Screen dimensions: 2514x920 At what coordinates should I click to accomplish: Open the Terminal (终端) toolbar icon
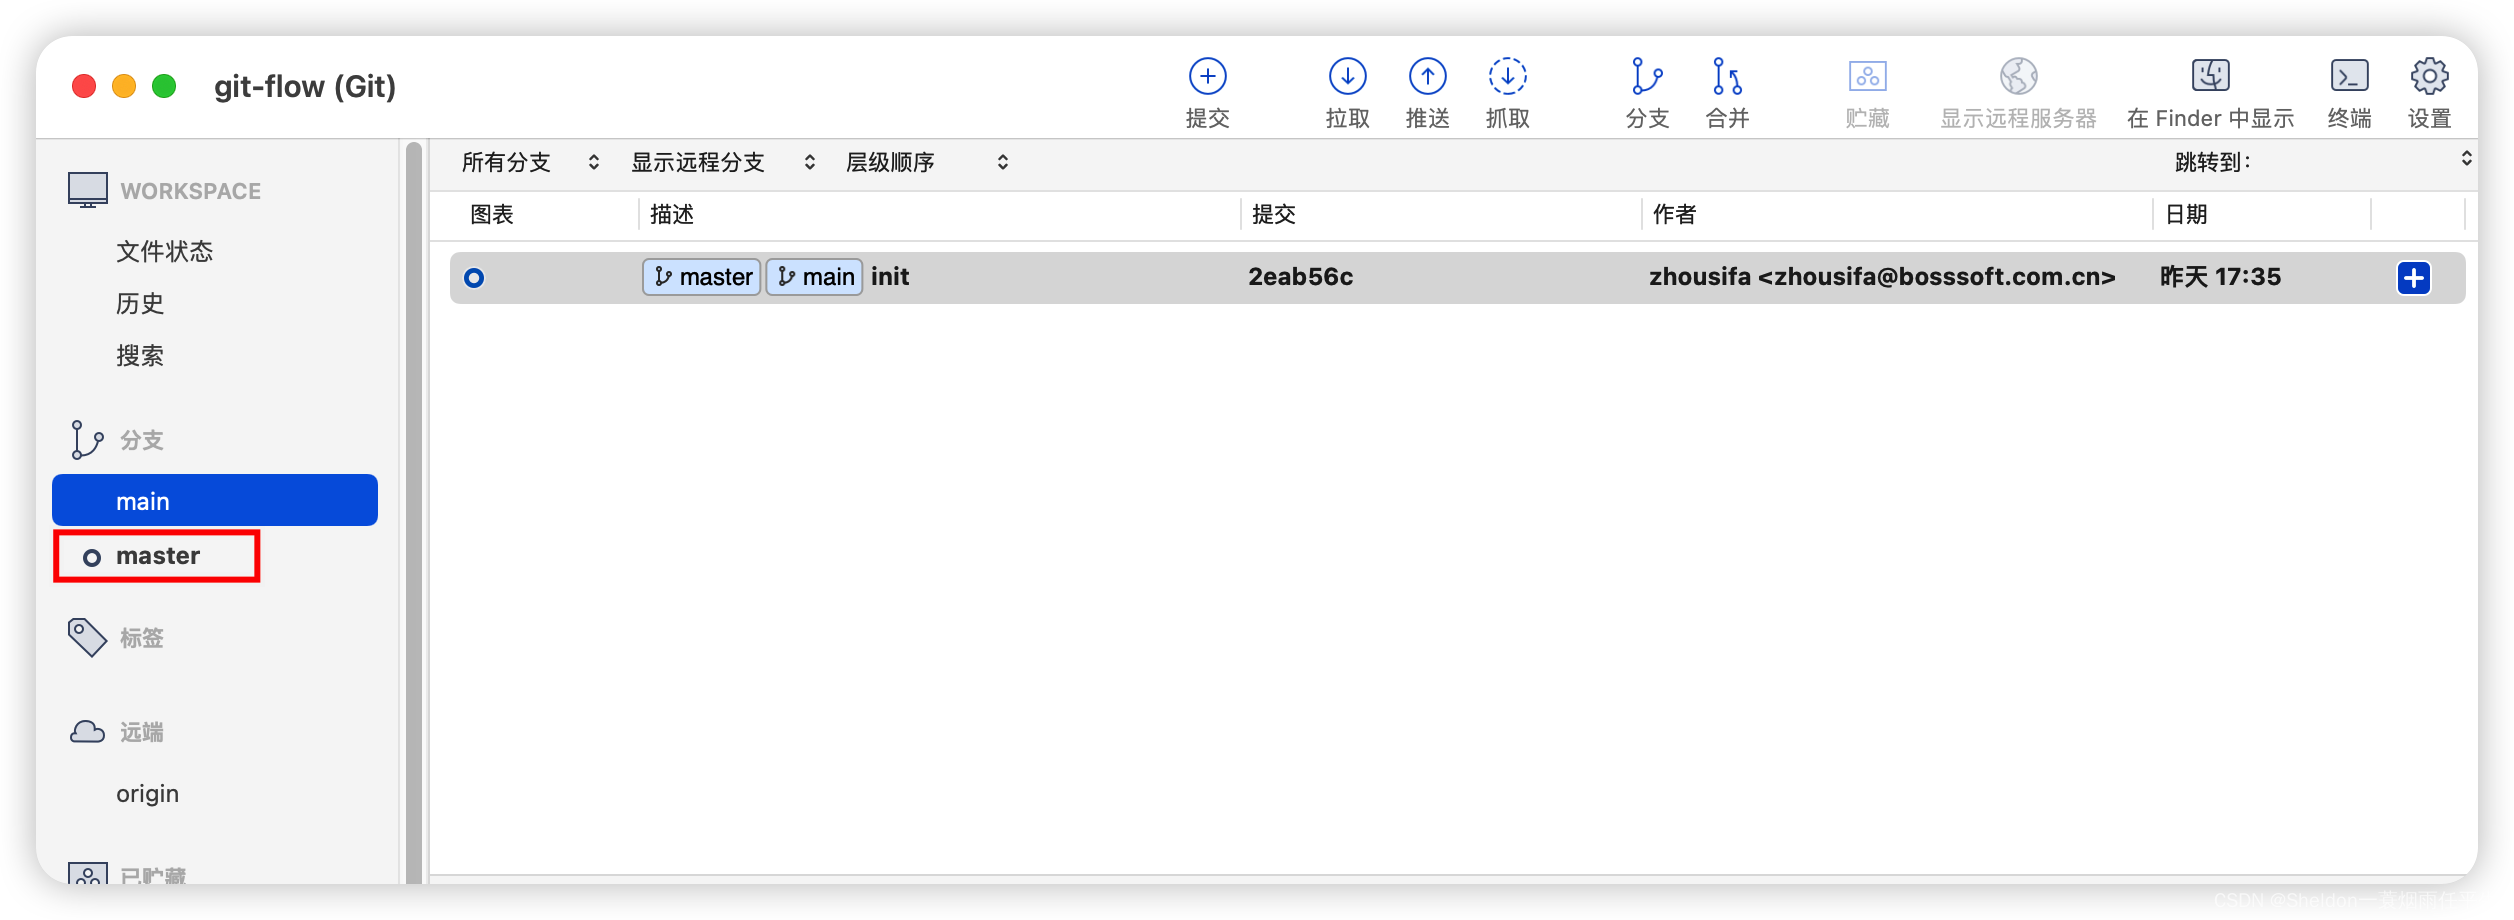coord(2349,76)
